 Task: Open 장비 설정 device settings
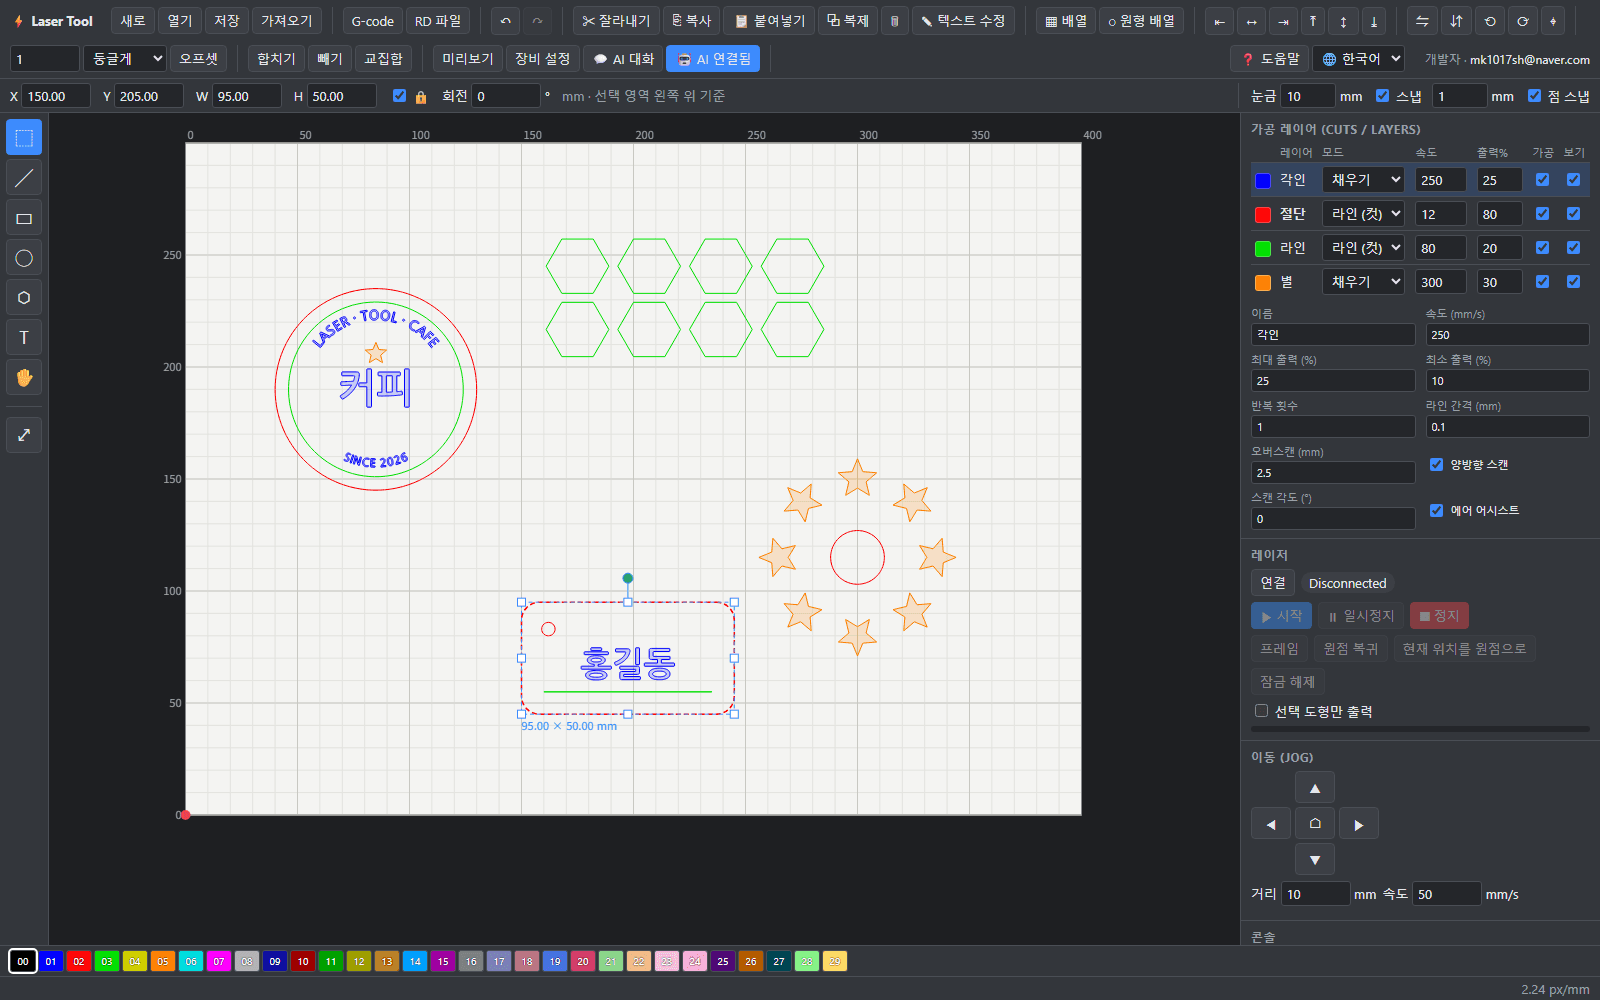pyautogui.click(x=543, y=59)
